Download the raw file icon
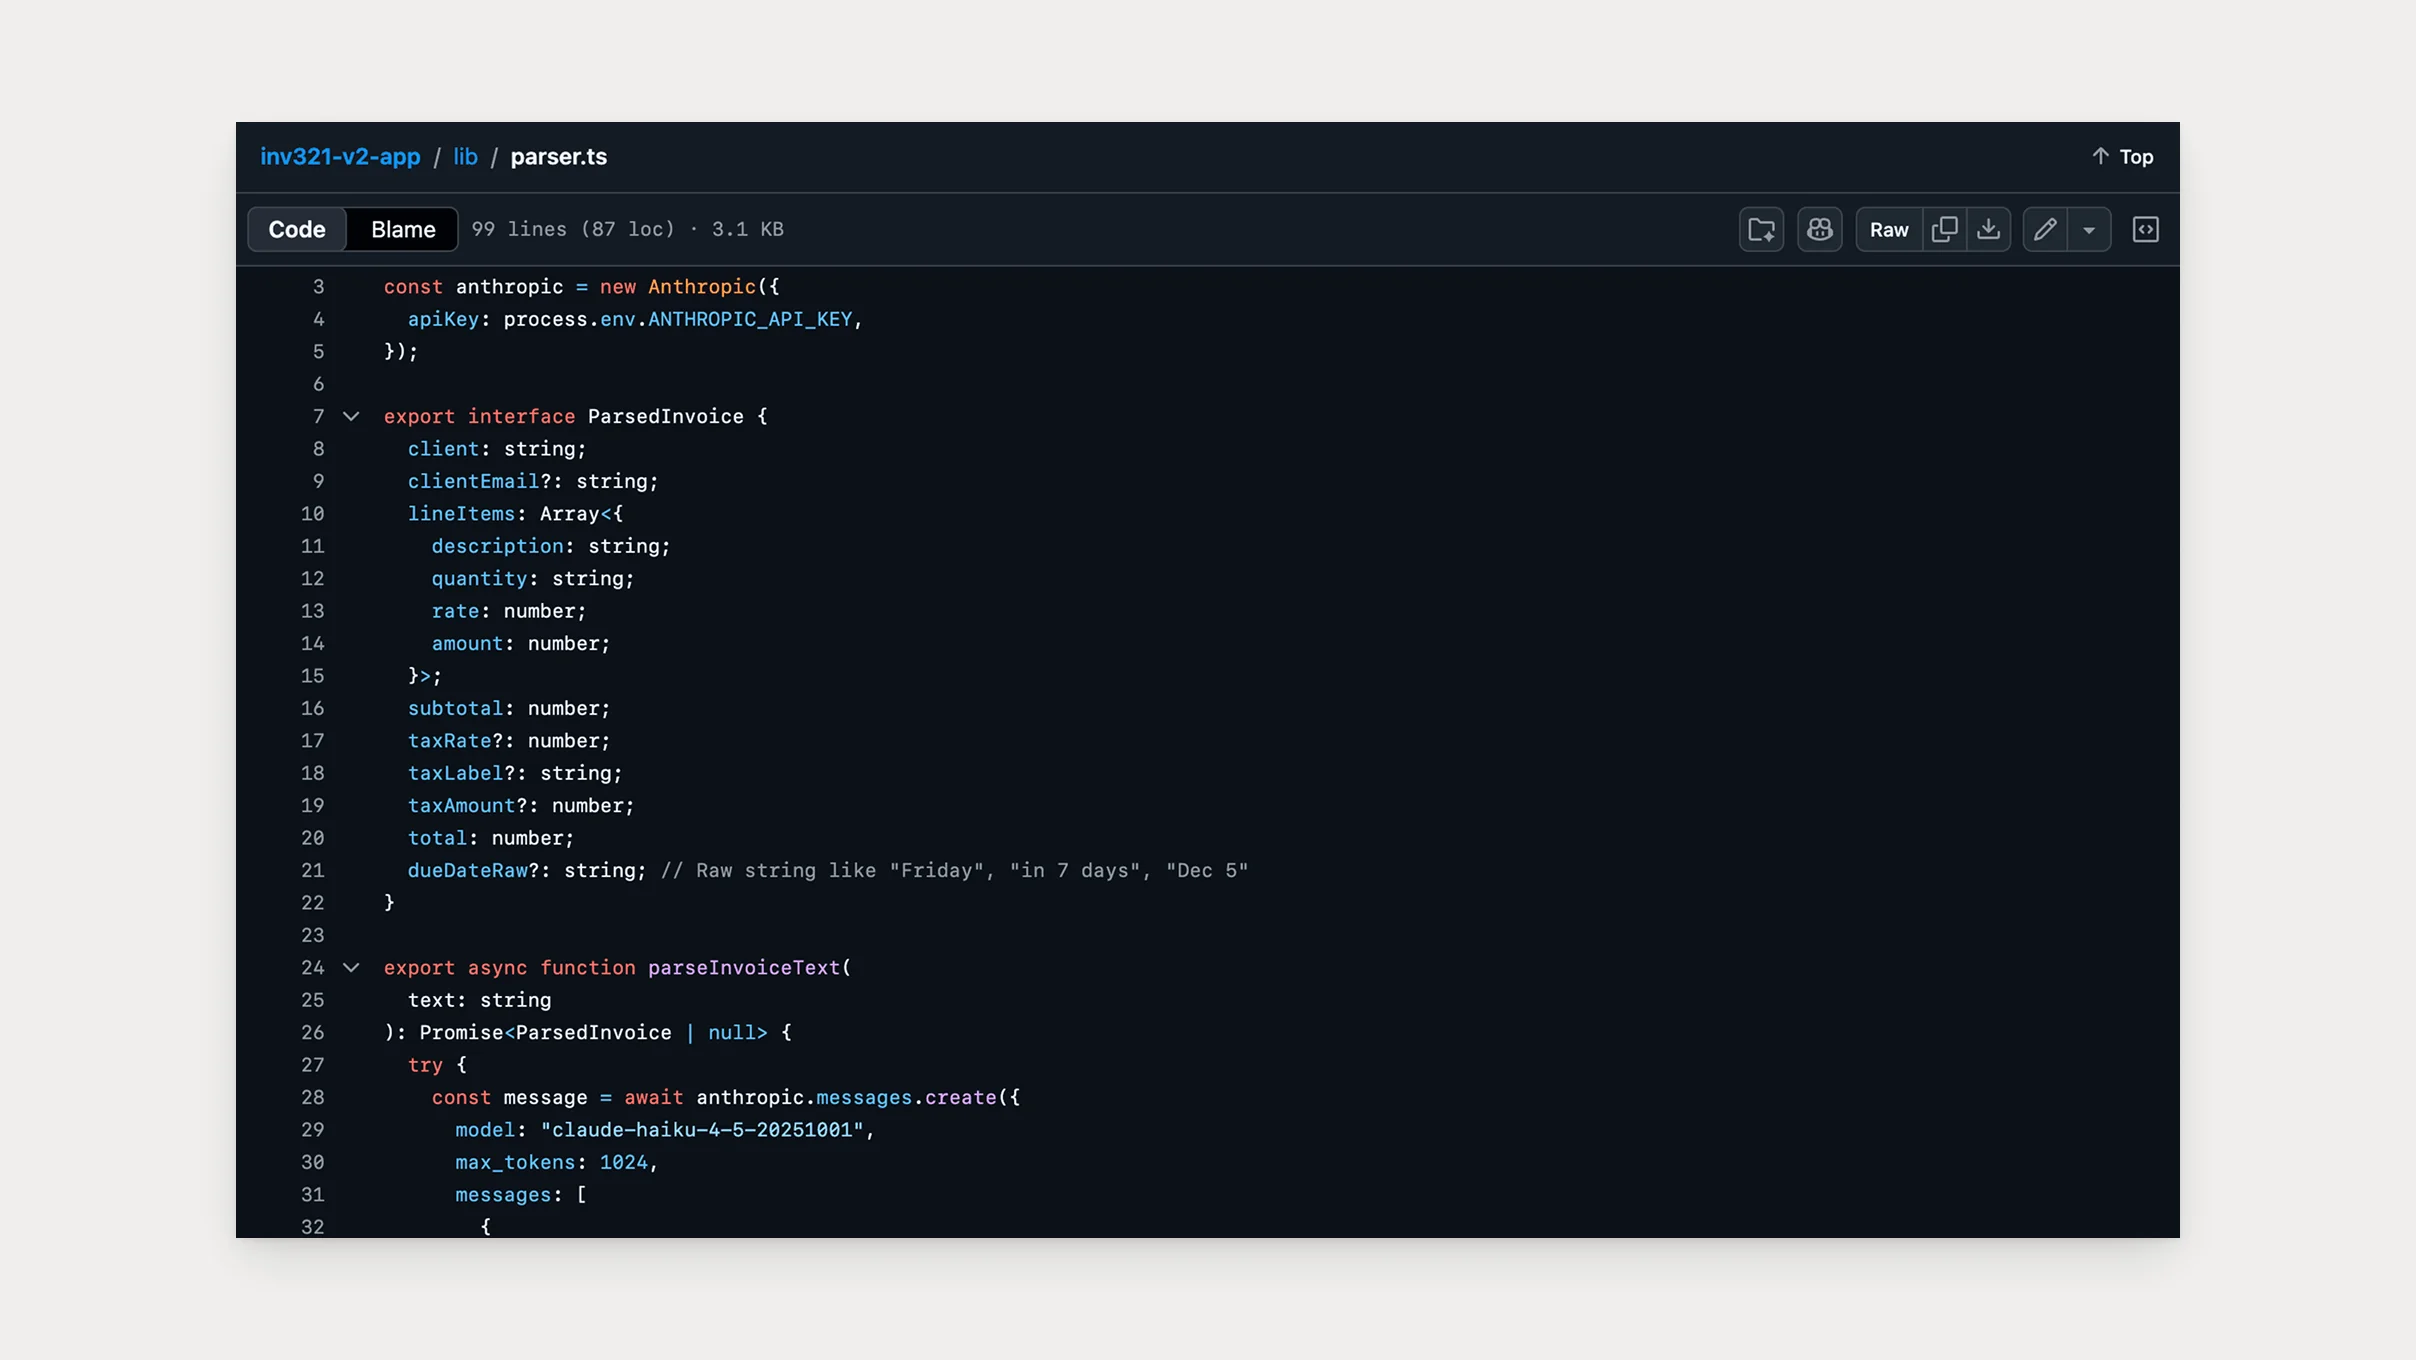Viewport: 2416px width, 1360px height. point(1989,230)
